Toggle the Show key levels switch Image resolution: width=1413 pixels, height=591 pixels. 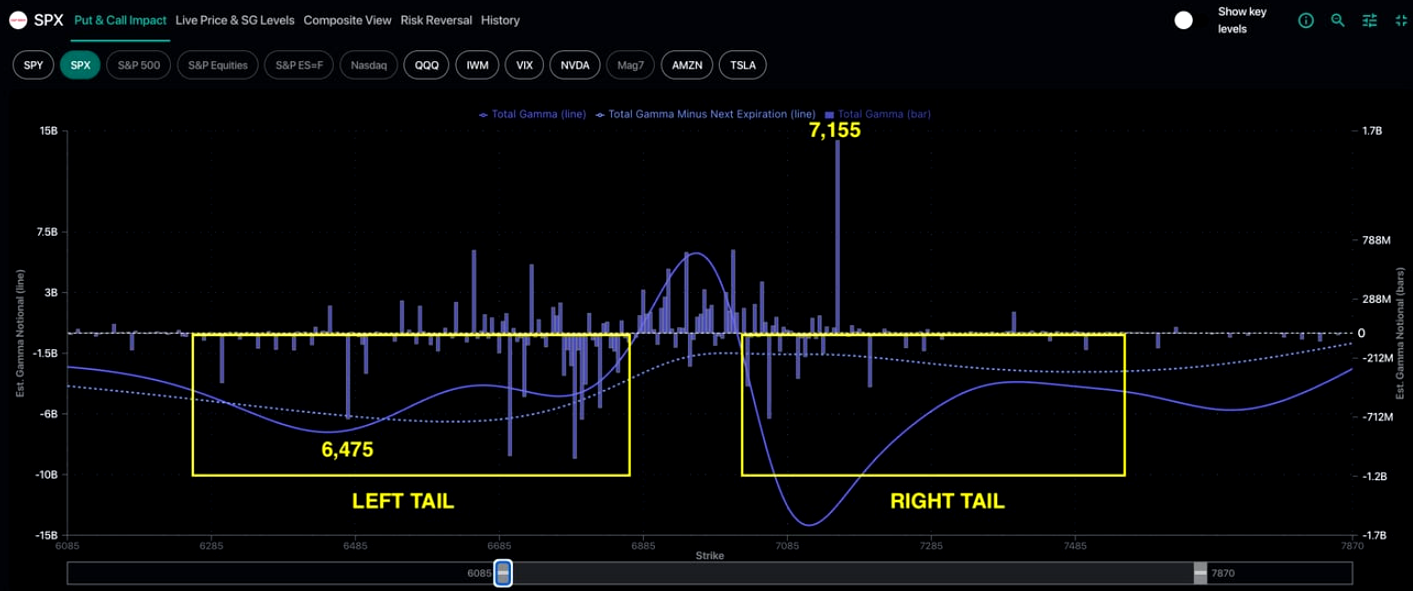(x=1183, y=20)
